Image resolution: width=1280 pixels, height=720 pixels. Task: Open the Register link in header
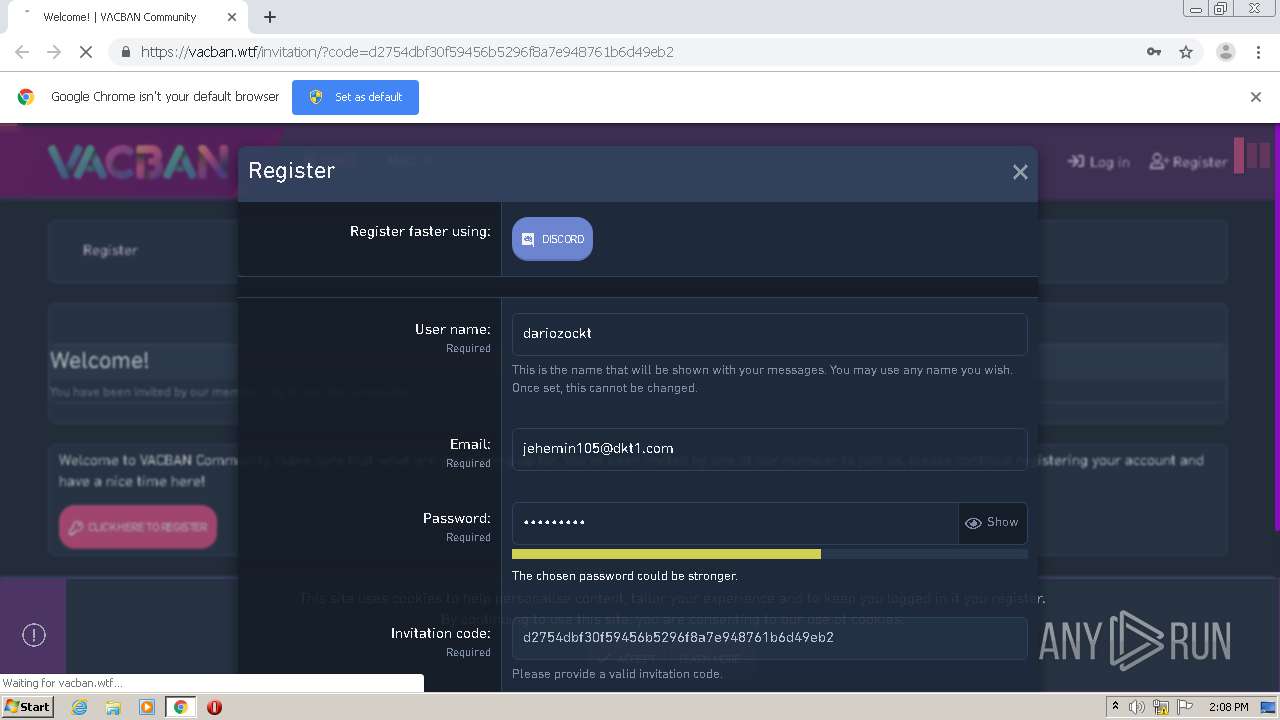click(1188, 162)
